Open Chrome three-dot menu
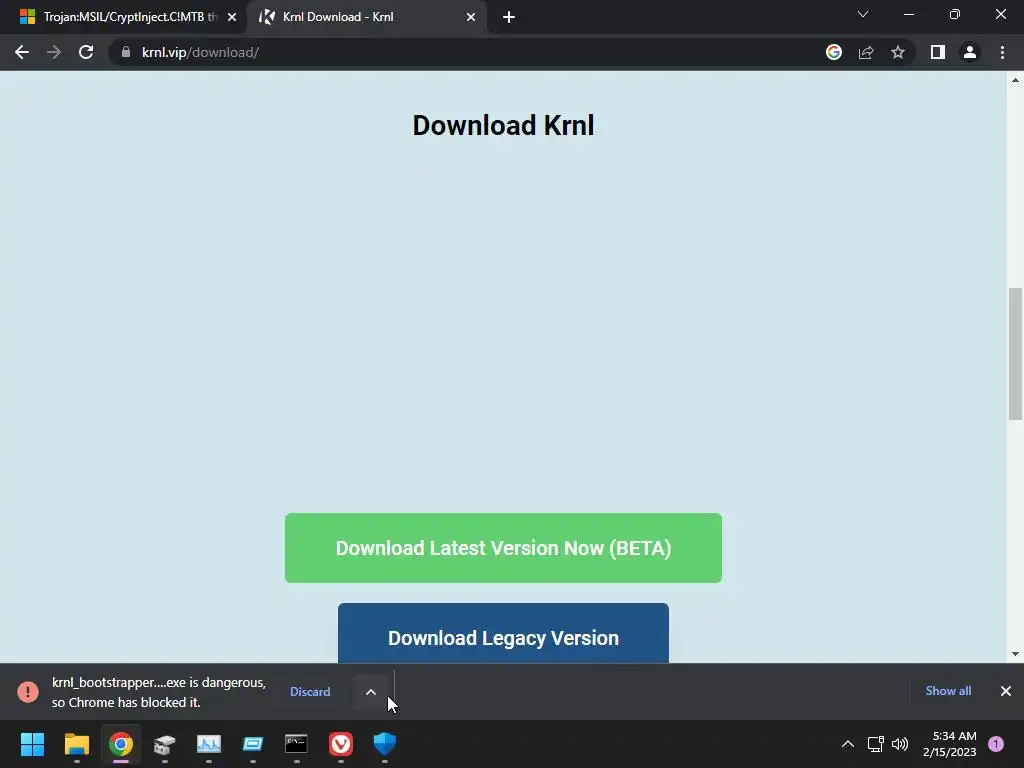This screenshot has height=768, width=1024. (x=1002, y=52)
